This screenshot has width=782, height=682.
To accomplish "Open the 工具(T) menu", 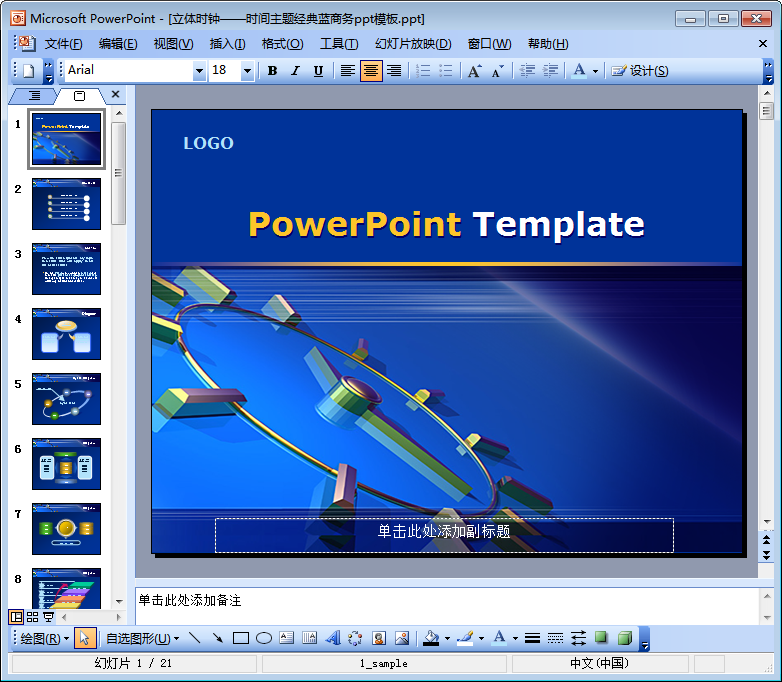I will tap(339, 44).
